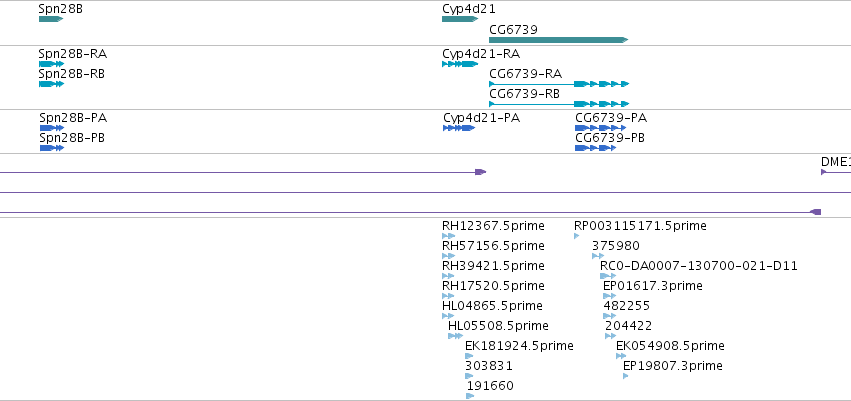Click the partially visible DME feature label
Screen dimensions: 851x401
836,162
